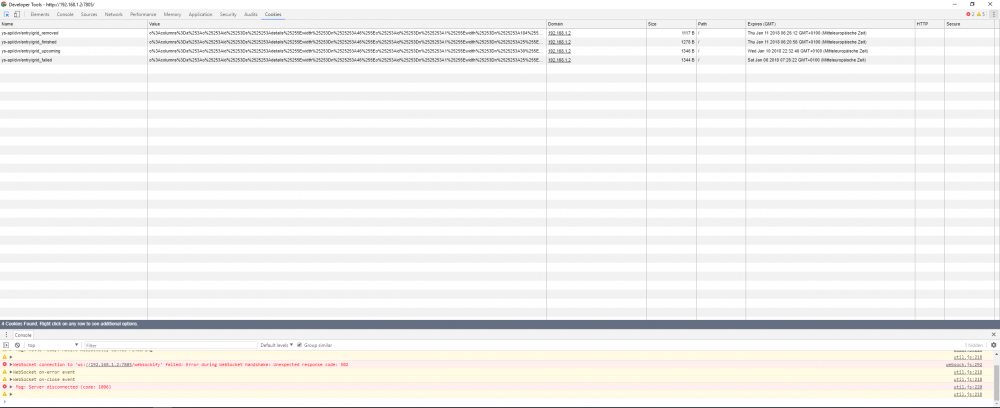The width and height of the screenshot is (1000, 408).
Task: Select the Cookies tab
Action: (x=274, y=14)
